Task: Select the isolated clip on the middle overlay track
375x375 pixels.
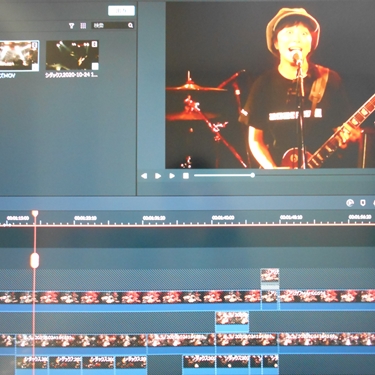Action: [232, 321]
